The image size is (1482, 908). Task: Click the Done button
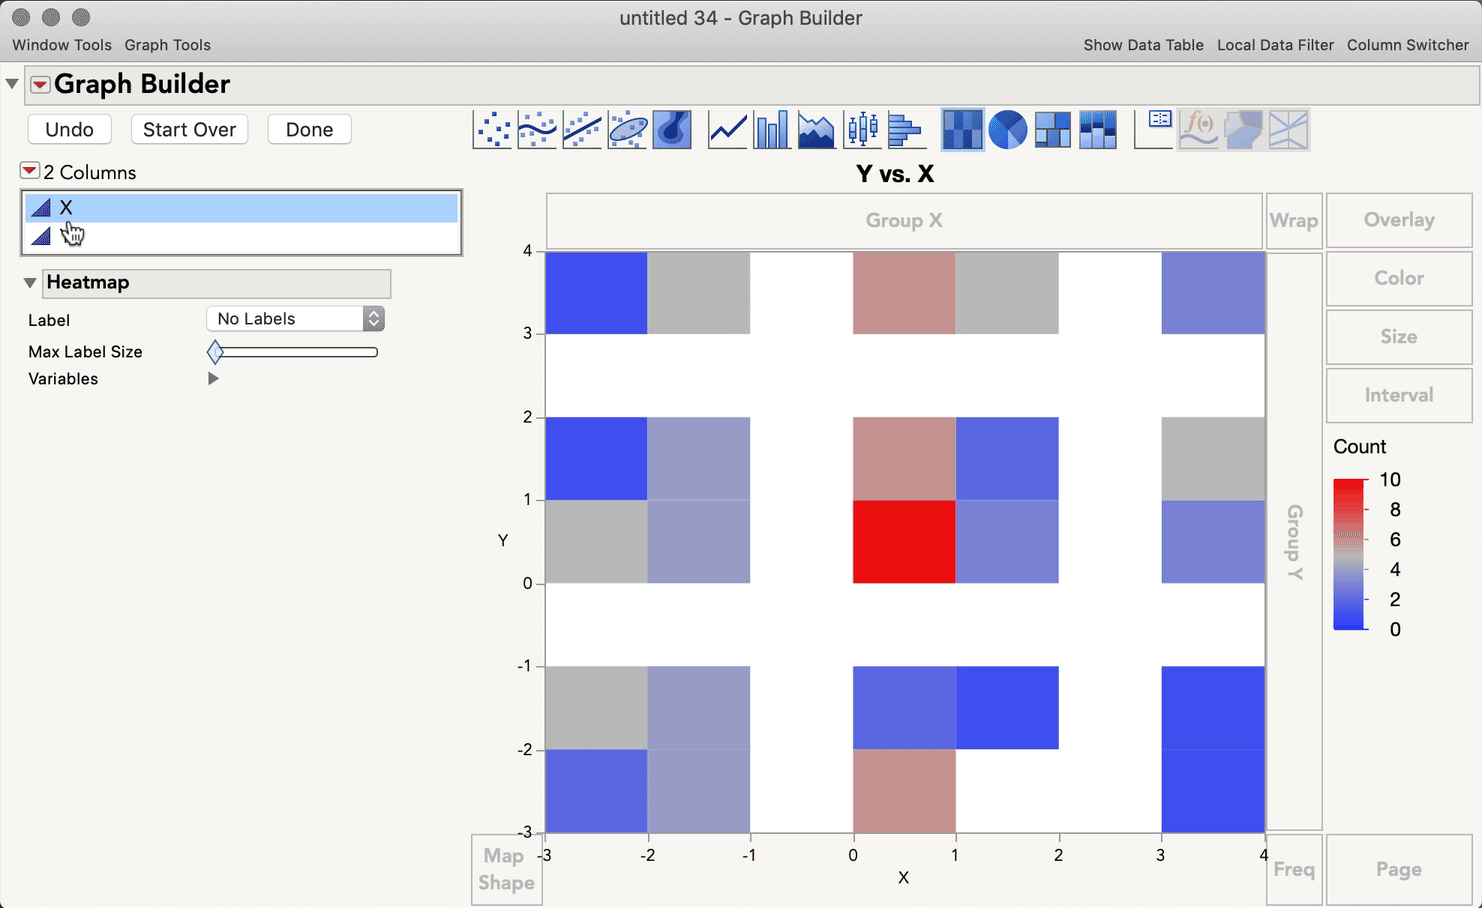tap(309, 129)
